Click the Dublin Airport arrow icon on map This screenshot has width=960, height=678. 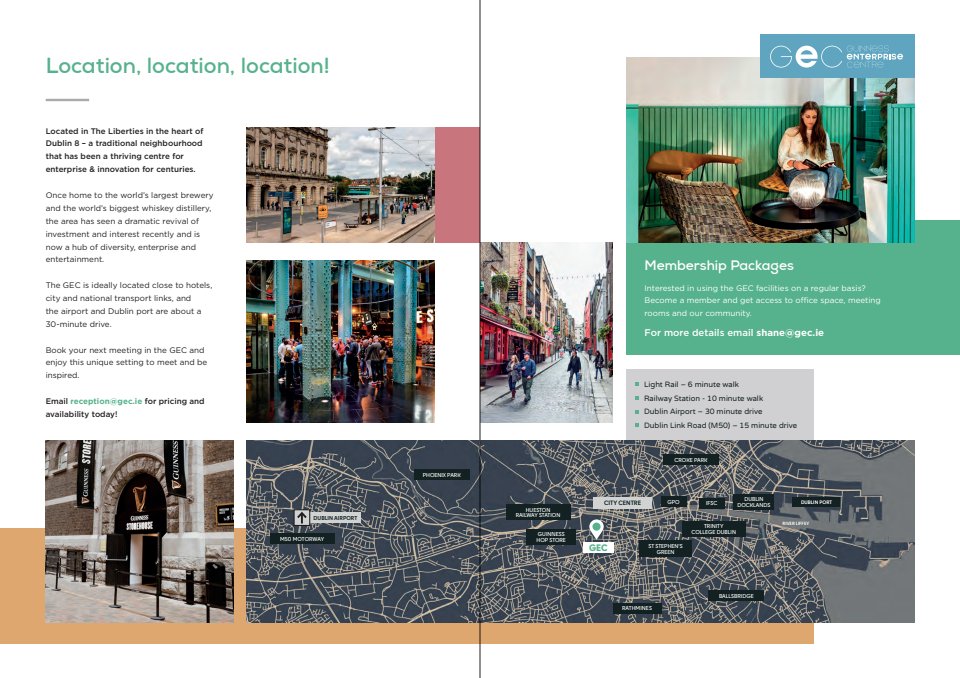coord(301,518)
